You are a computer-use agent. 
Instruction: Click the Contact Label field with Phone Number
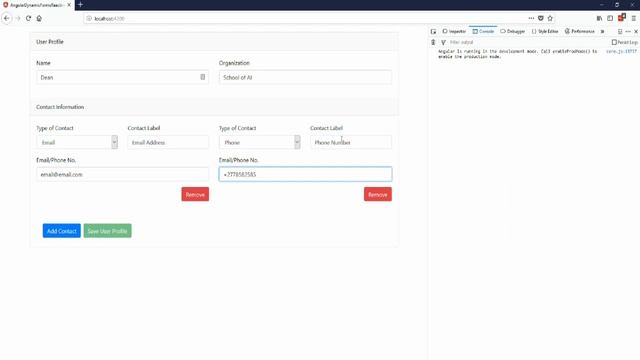(351, 142)
